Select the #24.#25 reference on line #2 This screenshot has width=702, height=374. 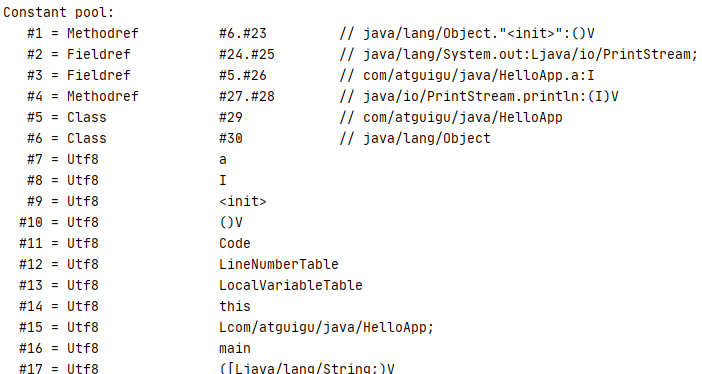click(x=247, y=55)
